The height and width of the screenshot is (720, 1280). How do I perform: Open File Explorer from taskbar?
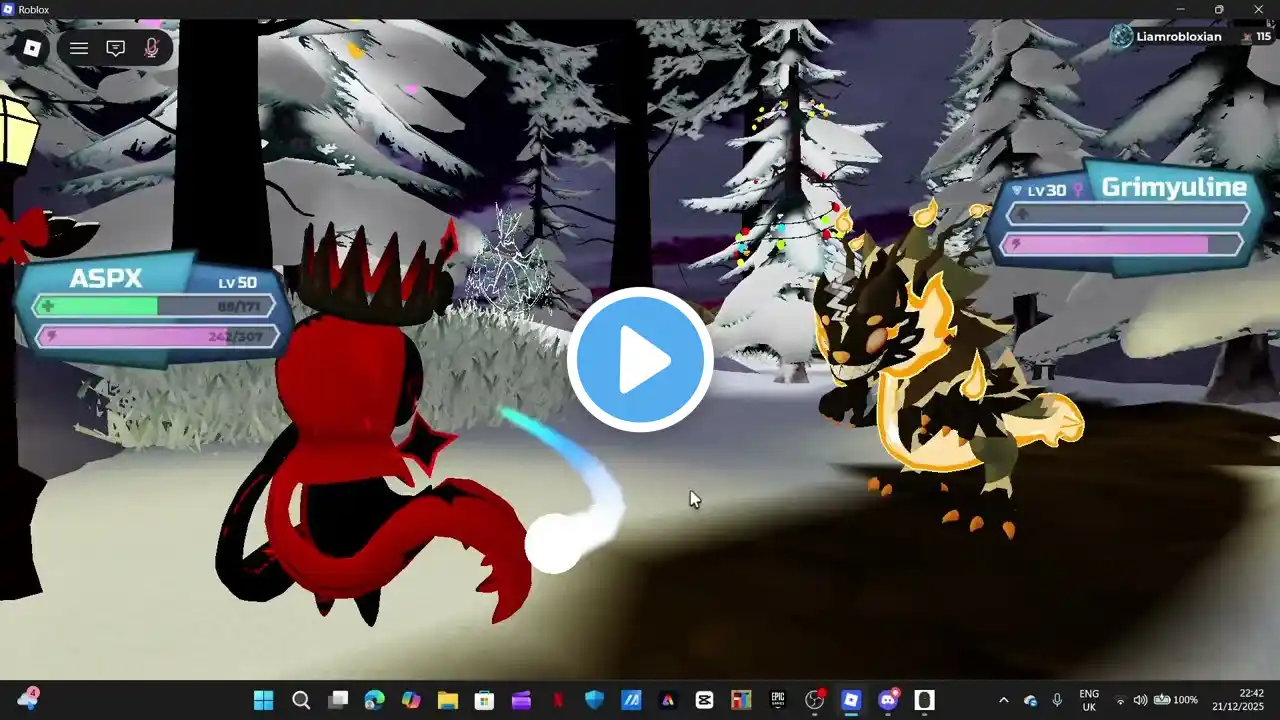coord(447,700)
